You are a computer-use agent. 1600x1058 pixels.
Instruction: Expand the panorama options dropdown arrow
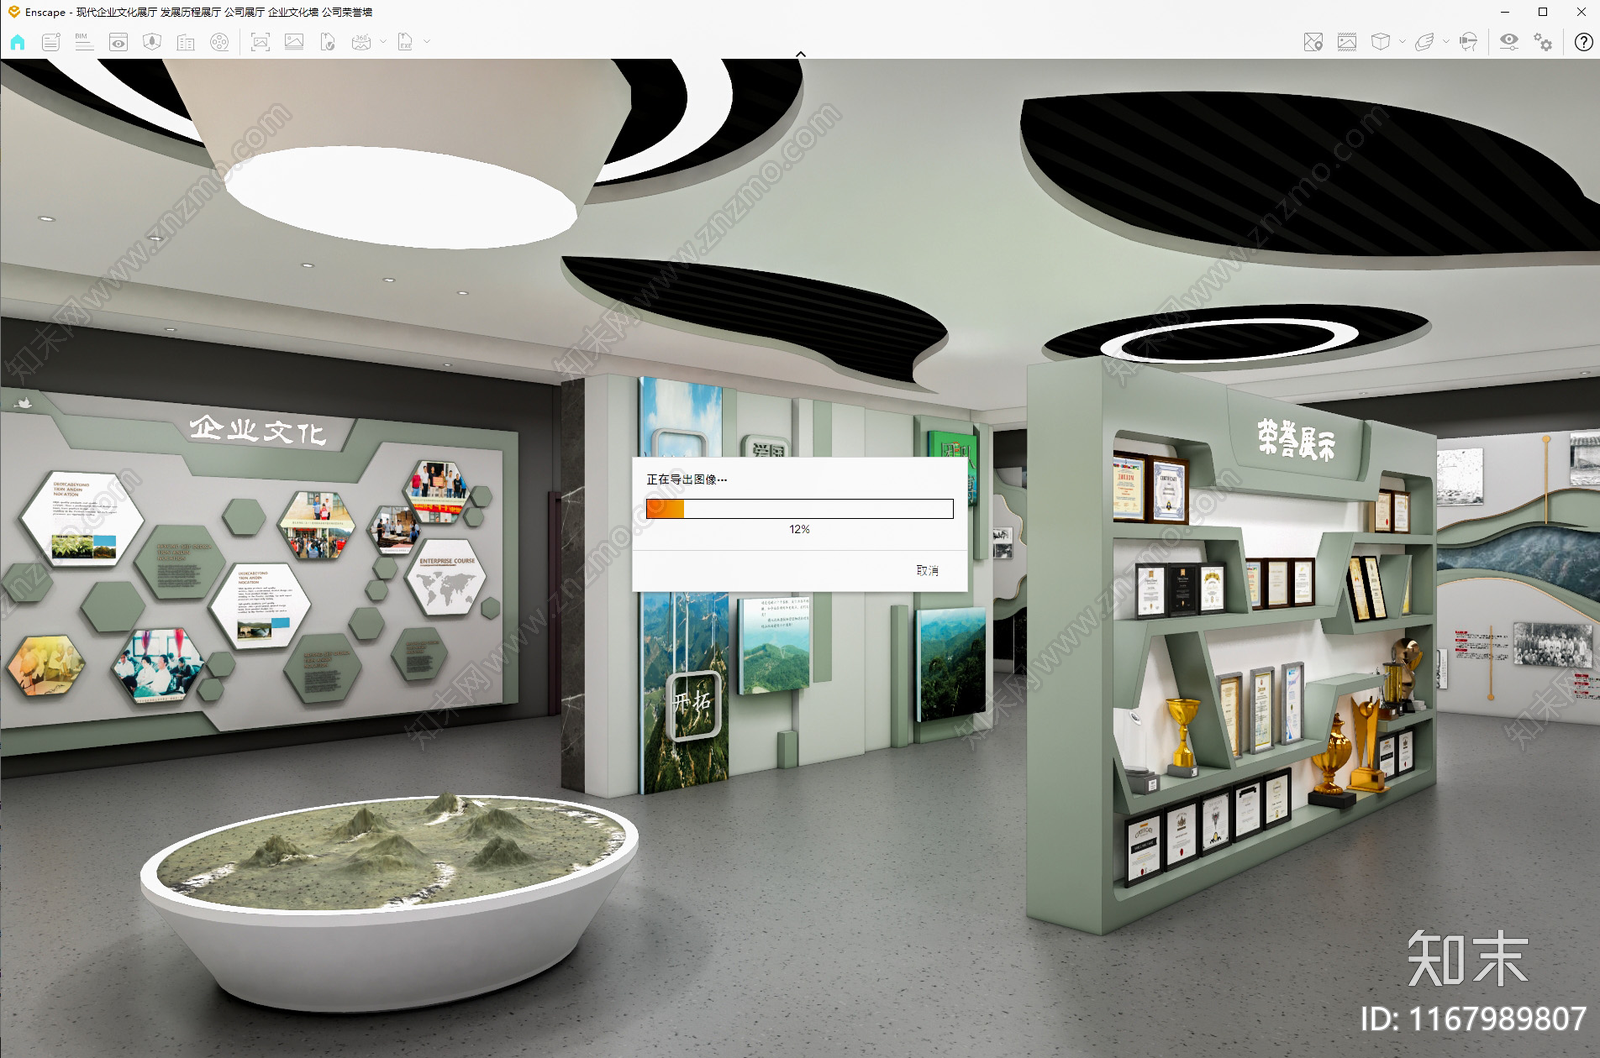click(x=383, y=42)
